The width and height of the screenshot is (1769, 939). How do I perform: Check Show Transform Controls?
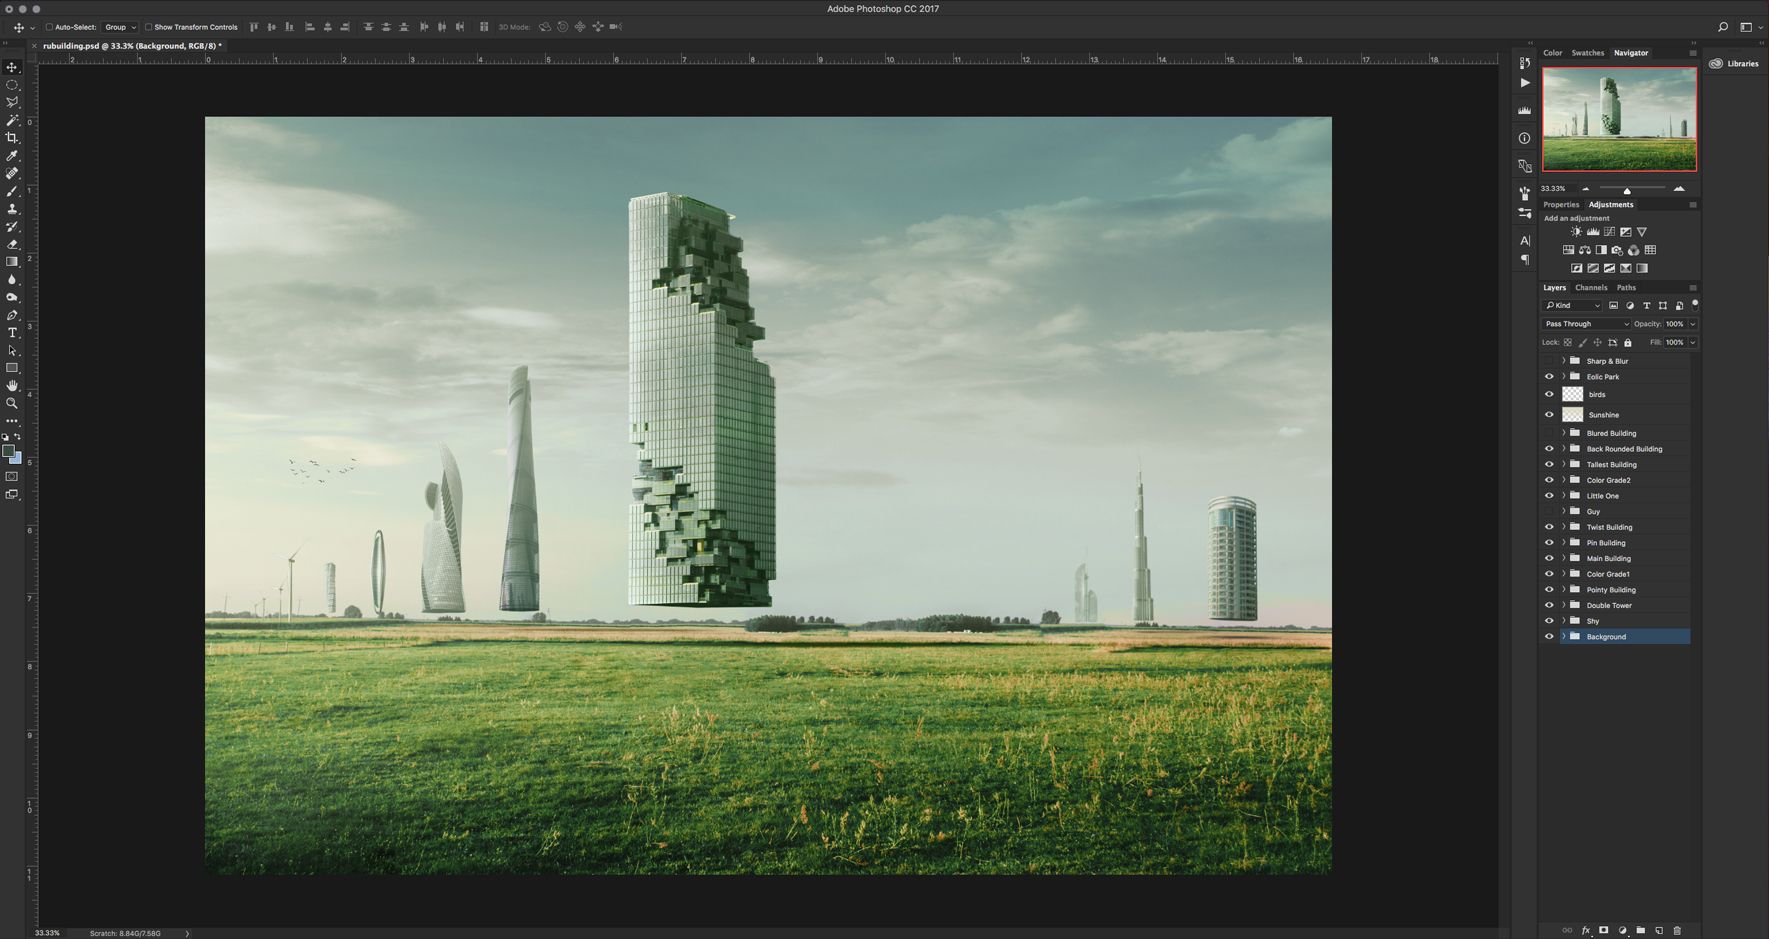pos(148,27)
